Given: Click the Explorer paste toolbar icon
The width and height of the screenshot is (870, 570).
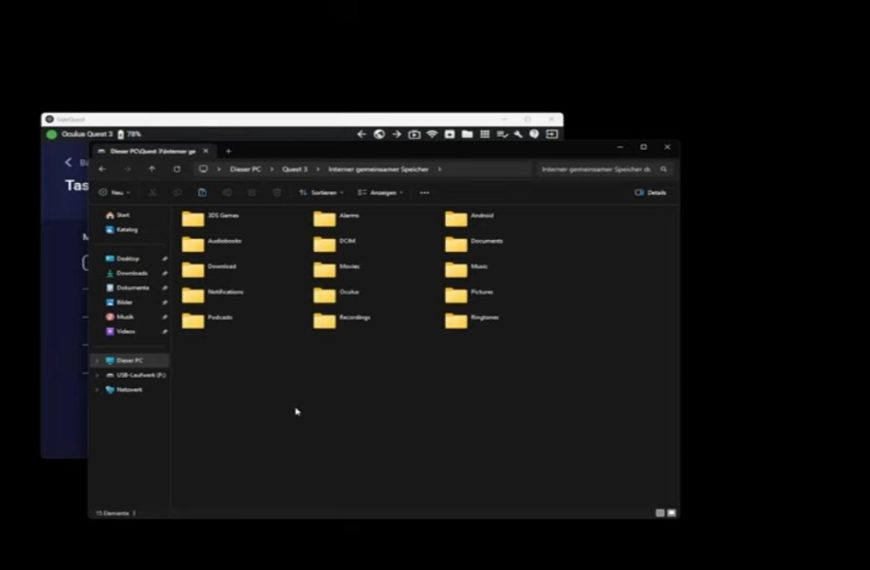Looking at the screenshot, I should 202,193.
